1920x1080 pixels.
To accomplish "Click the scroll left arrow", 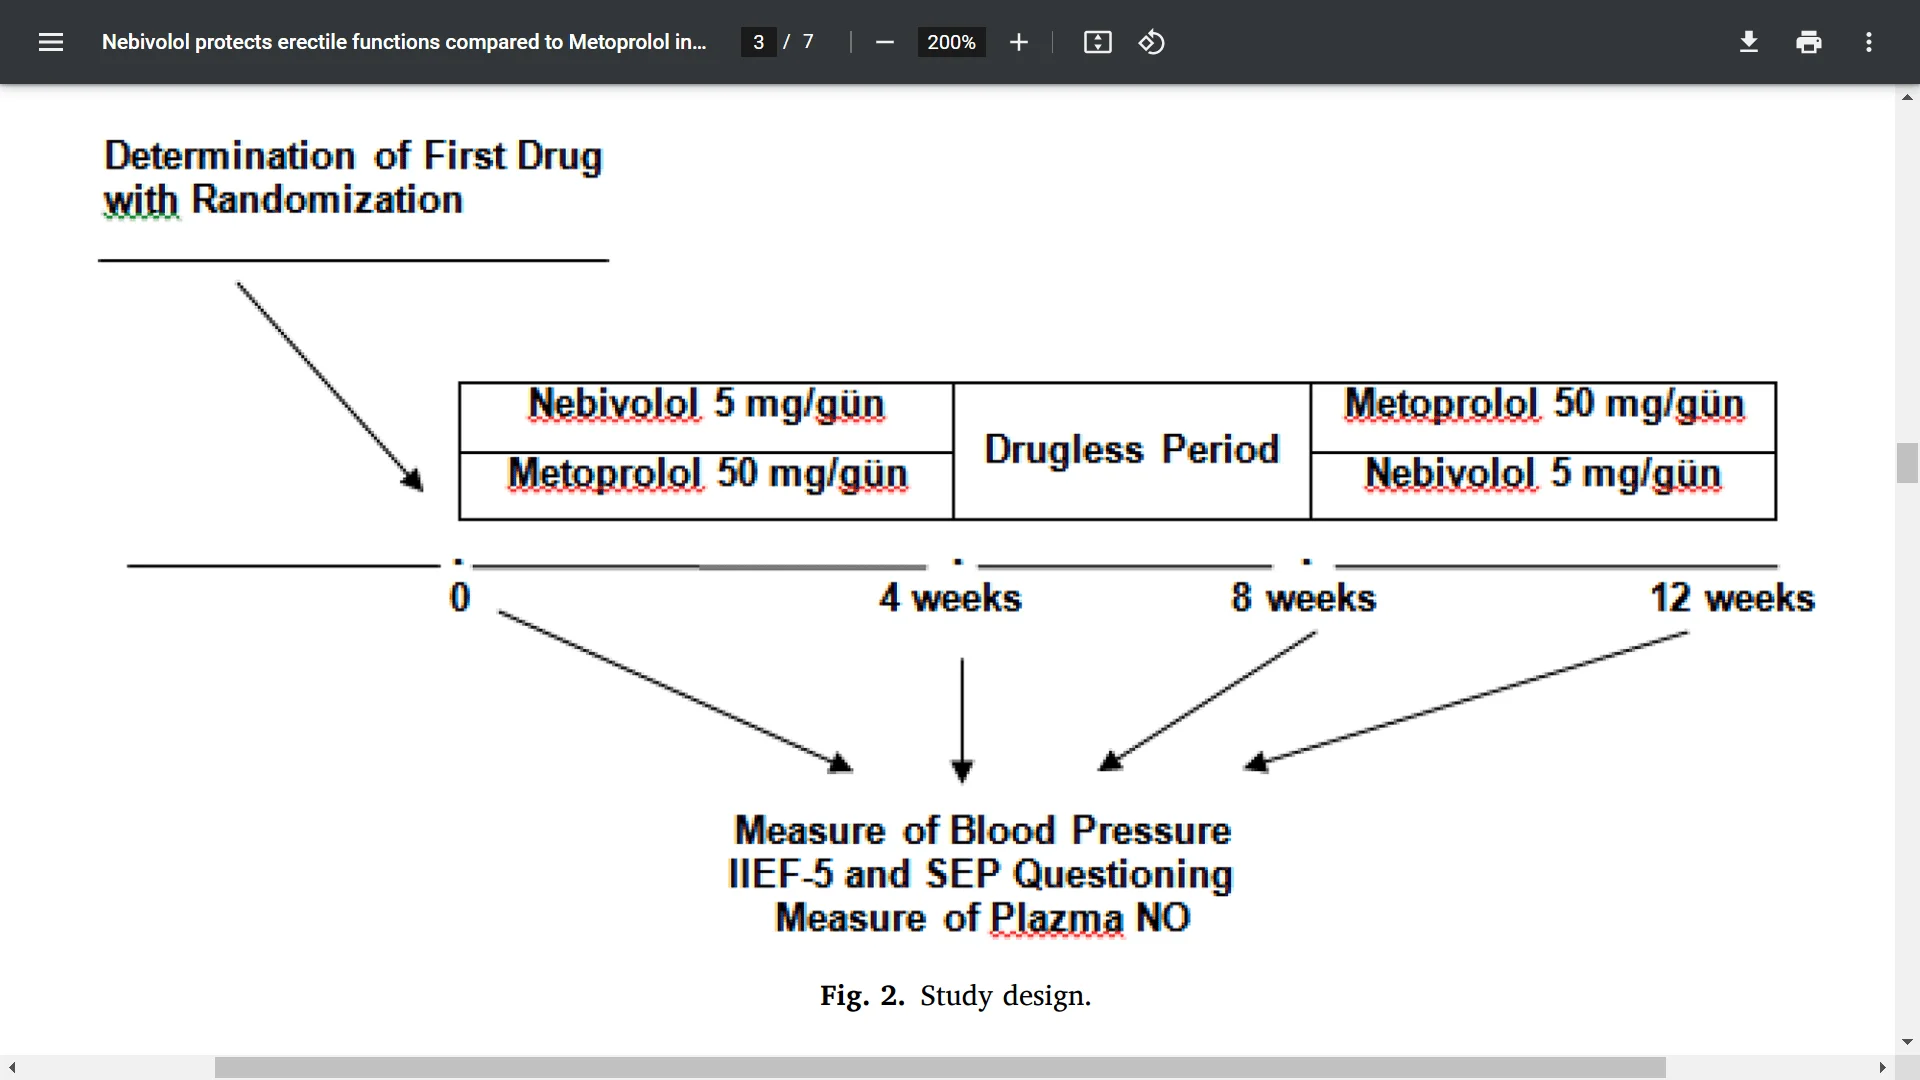I will pyautogui.click(x=12, y=1067).
